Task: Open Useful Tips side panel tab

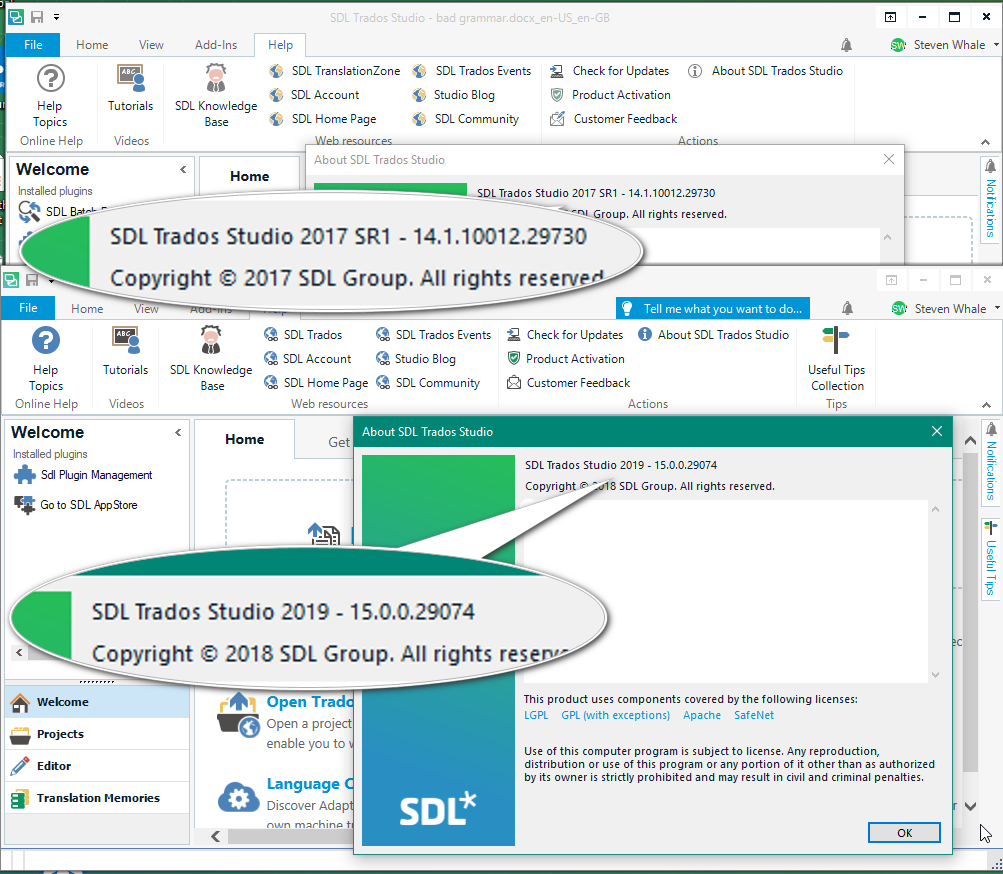Action: tap(990, 559)
